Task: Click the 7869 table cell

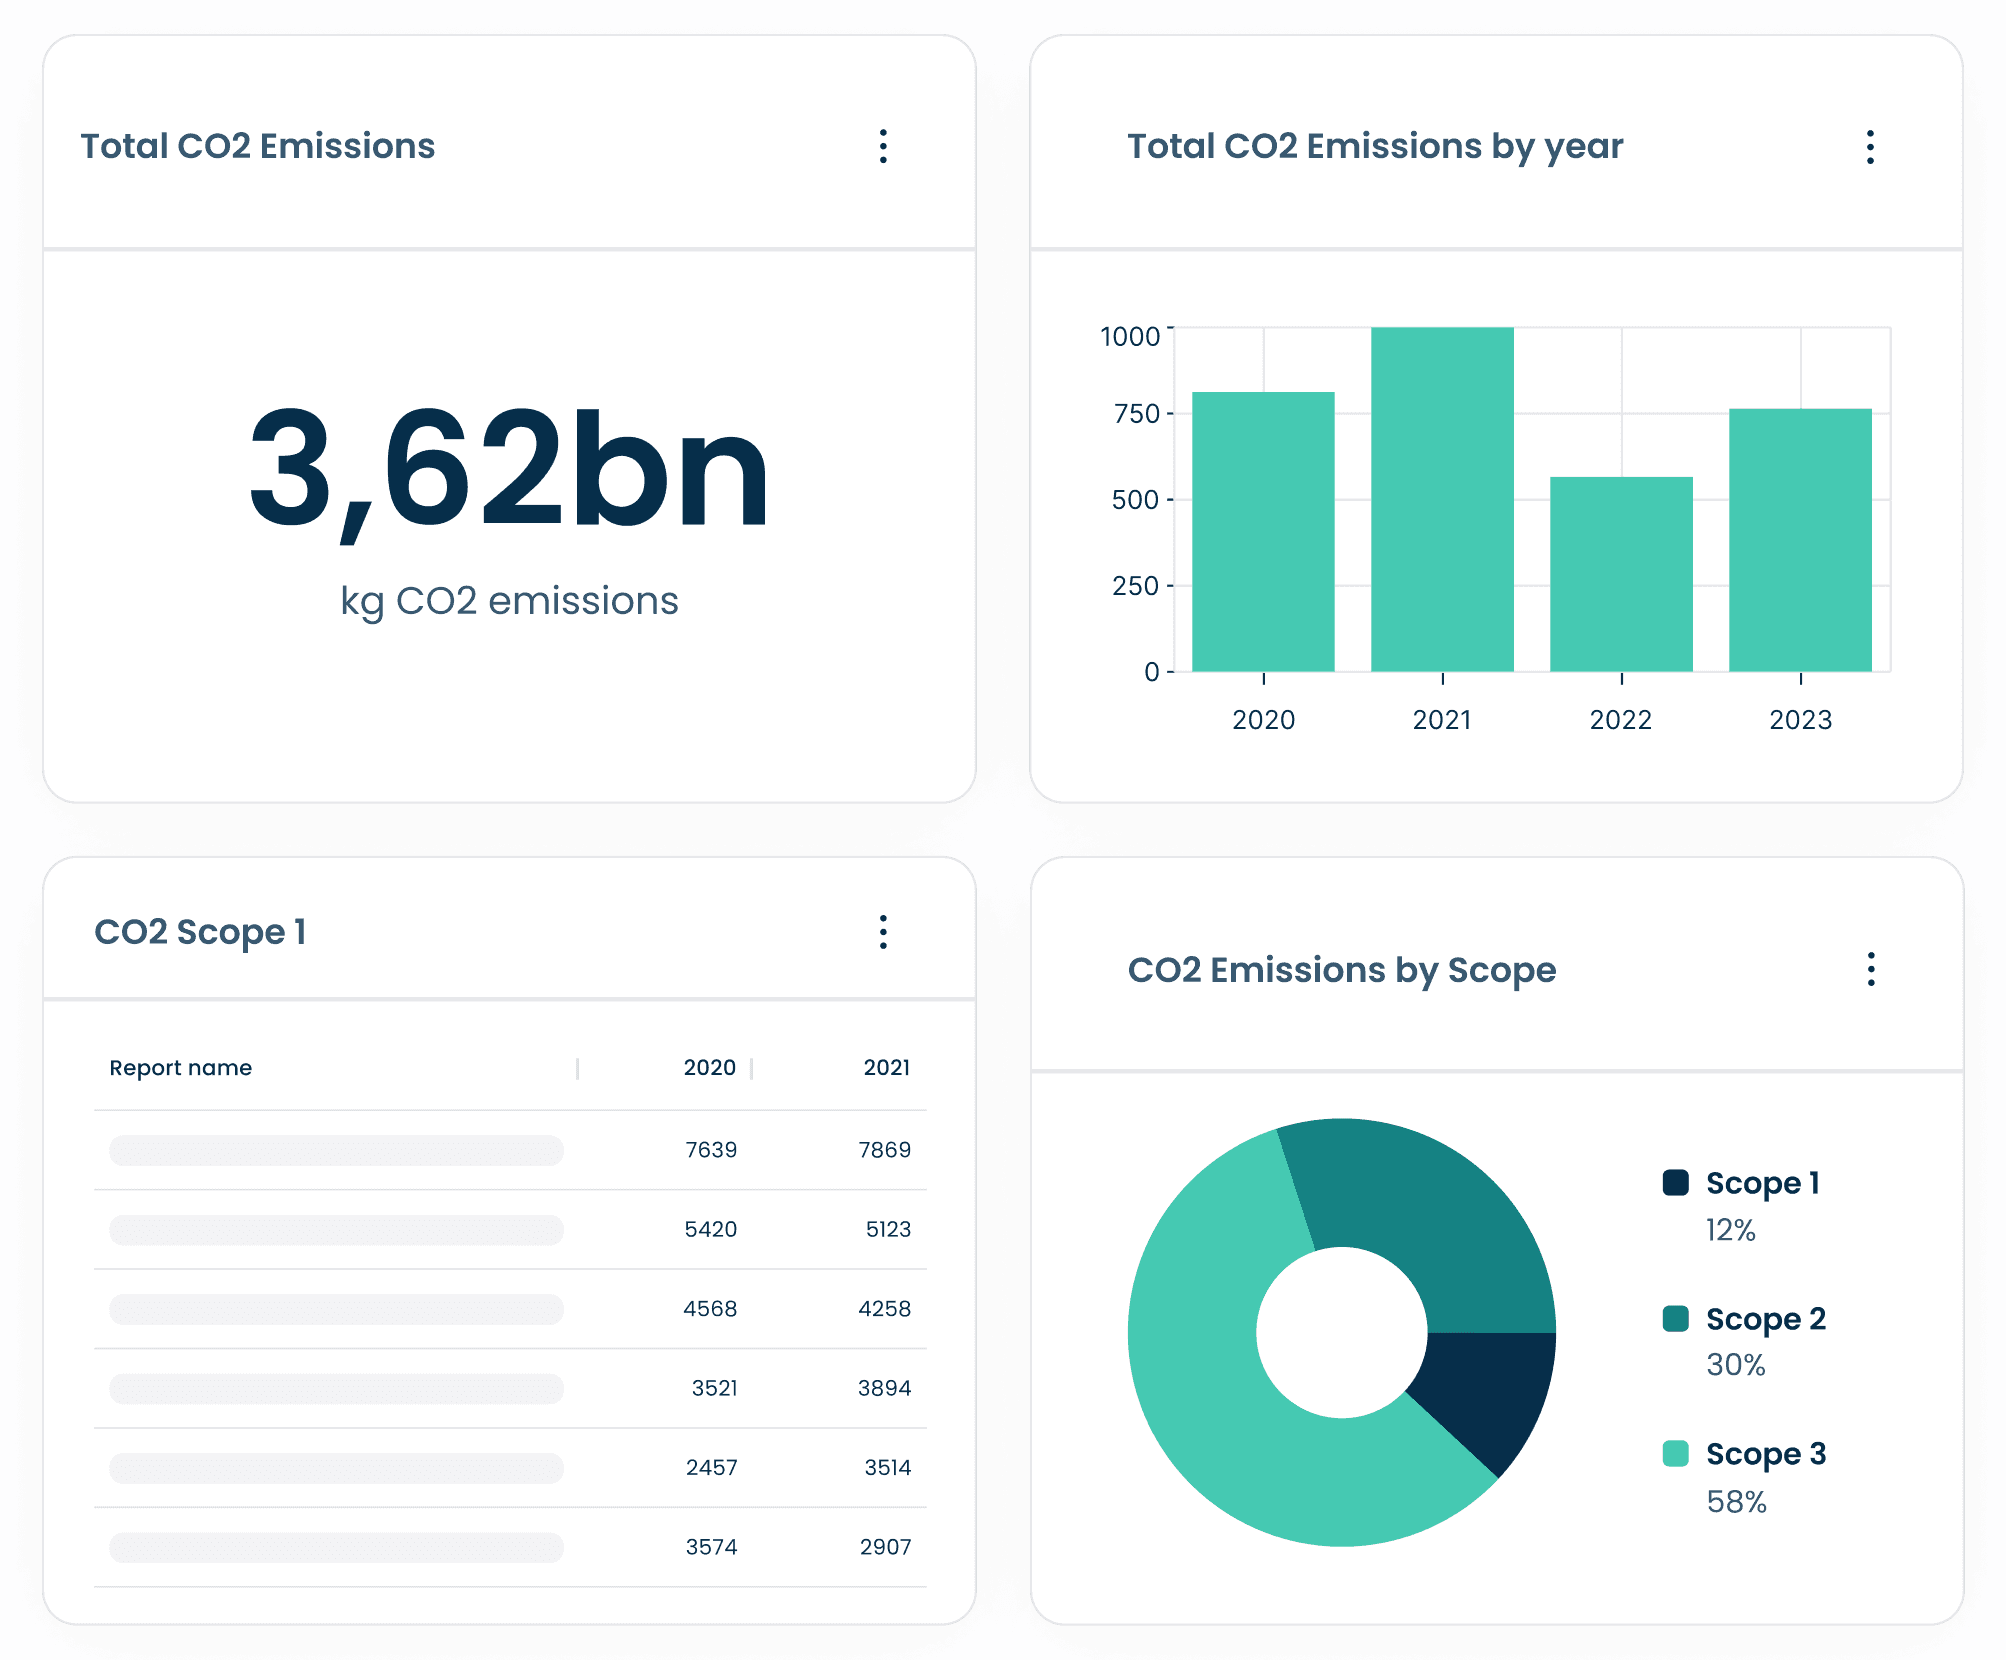Action: coord(885,1150)
